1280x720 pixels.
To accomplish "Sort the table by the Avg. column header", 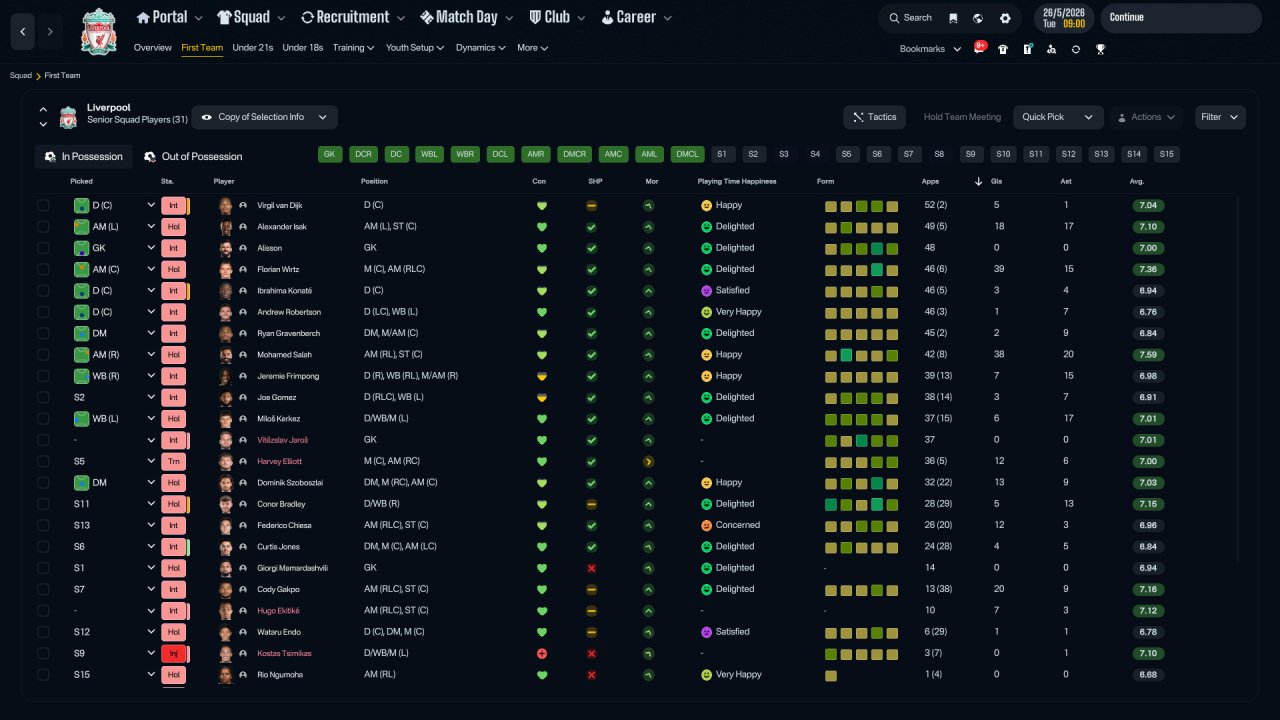I will [x=1137, y=181].
